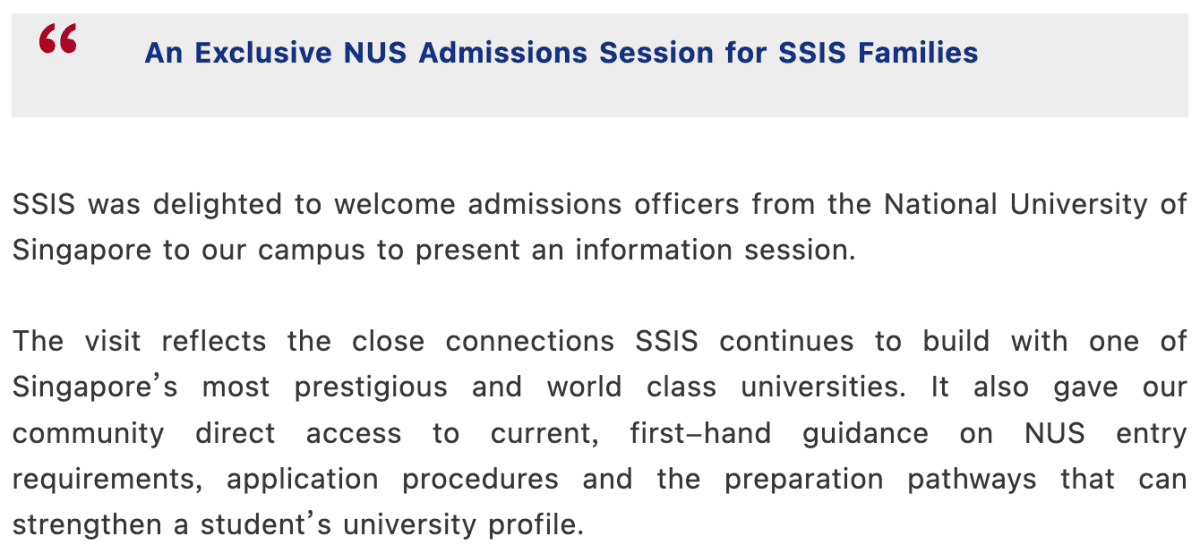1200x553 pixels.
Task: Click the word "first–hand" in the second paragraph
Action: (x=701, y=435)
